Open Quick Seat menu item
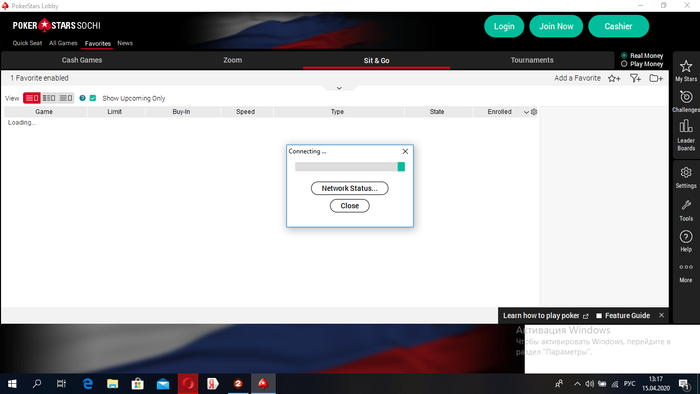 point(27,43)
